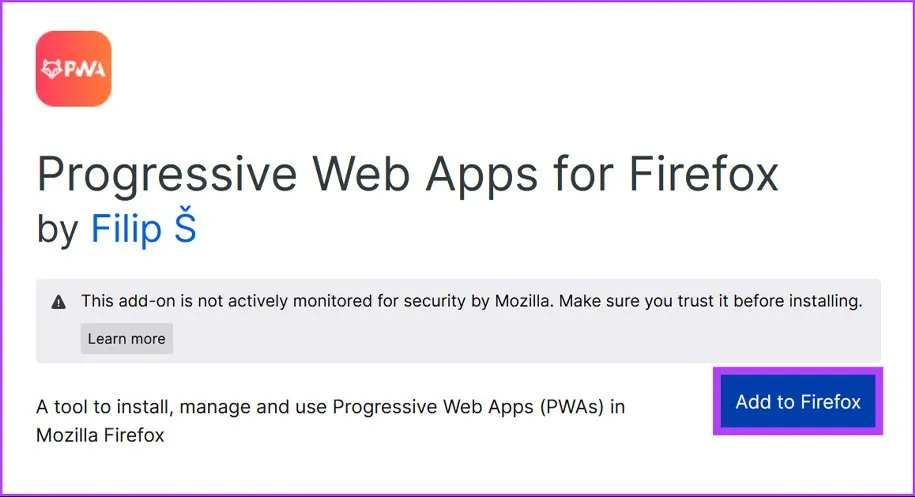Image resolution: width=915 pixels, height=497 pixels.
Task: Install add-on with Add to Firefox
Action: click(x=798, y=402)
